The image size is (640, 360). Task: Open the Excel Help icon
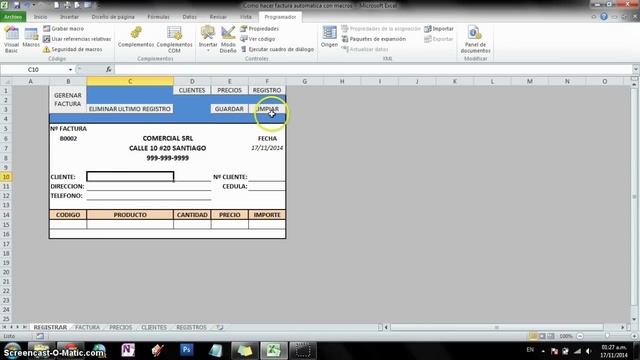[604, 17]
